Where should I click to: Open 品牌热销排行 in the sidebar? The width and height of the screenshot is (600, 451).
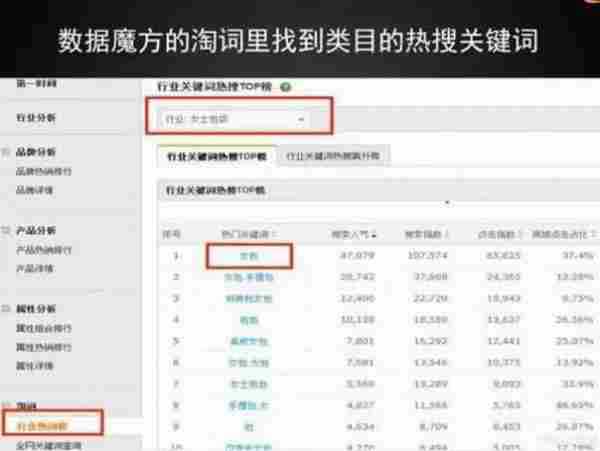pyautogui.click(x=44, y=171)
